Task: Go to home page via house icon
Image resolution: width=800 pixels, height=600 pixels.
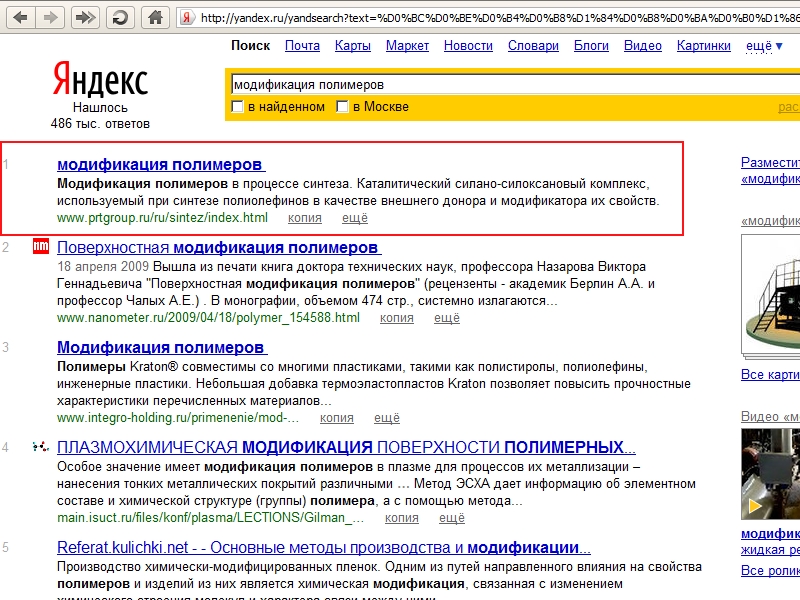Action: click(x=155, y=18)
